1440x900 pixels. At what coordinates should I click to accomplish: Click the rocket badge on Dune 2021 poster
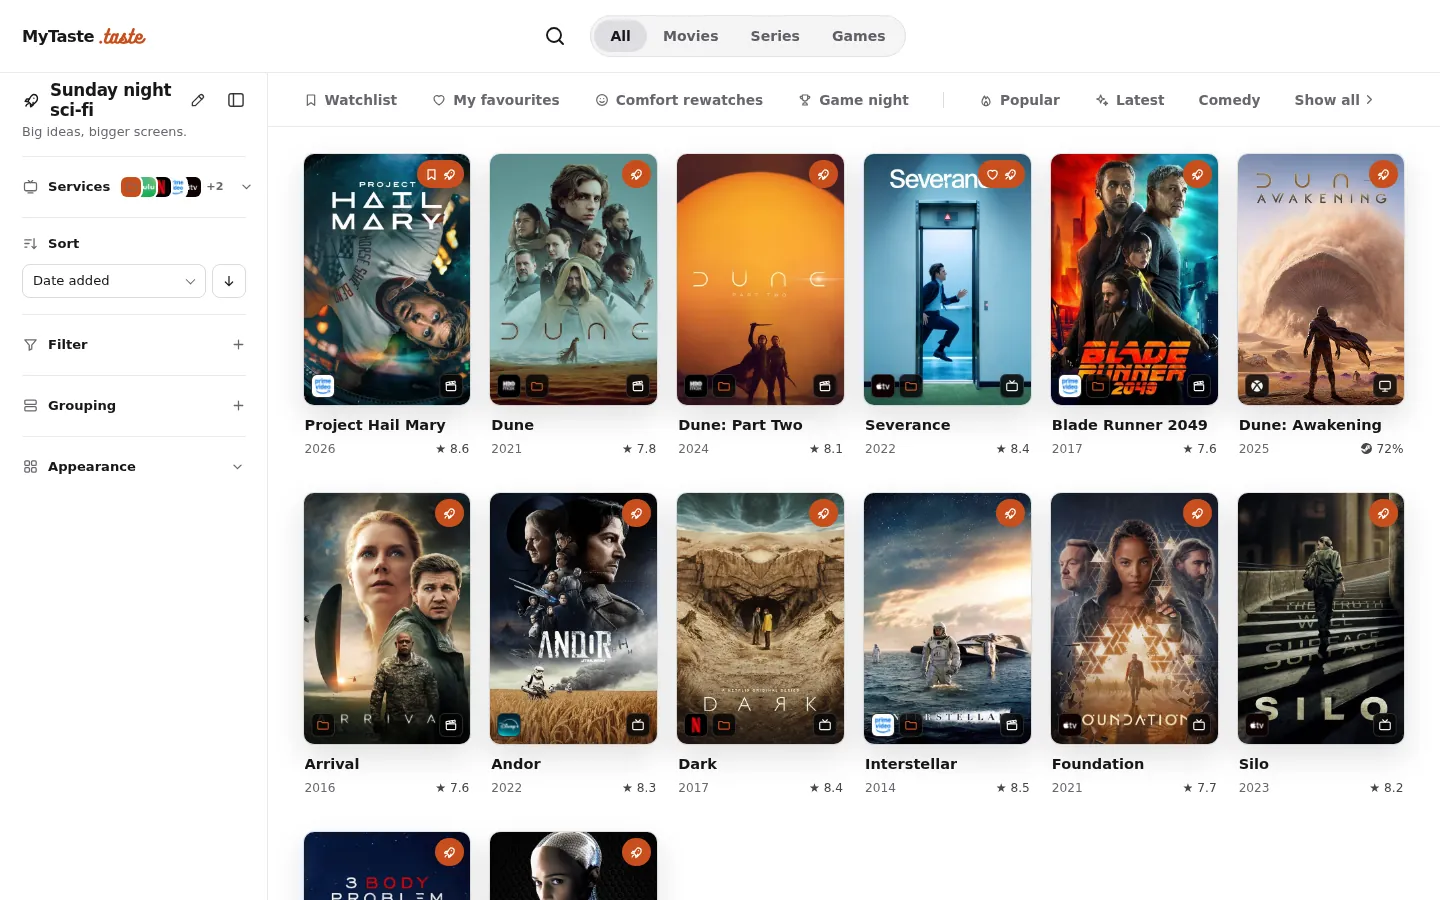pyautogui.click(x=637, y=174)
